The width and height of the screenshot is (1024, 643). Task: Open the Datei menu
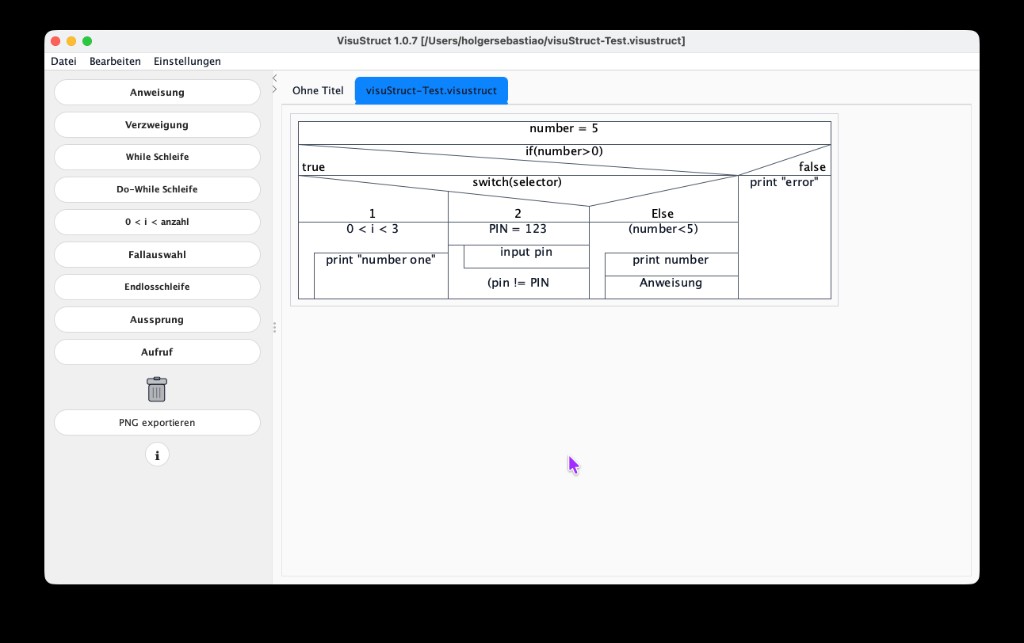pyautogui.click(x=64, y=61)
